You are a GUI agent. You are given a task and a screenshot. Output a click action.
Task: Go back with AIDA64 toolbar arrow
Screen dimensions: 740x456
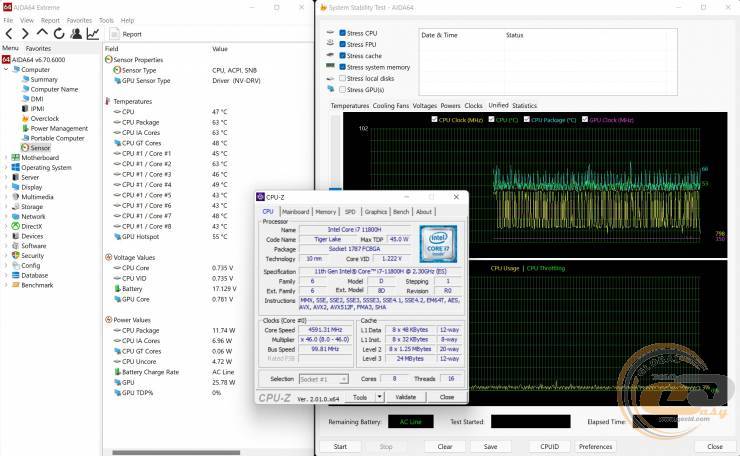(x=9, y=34)
